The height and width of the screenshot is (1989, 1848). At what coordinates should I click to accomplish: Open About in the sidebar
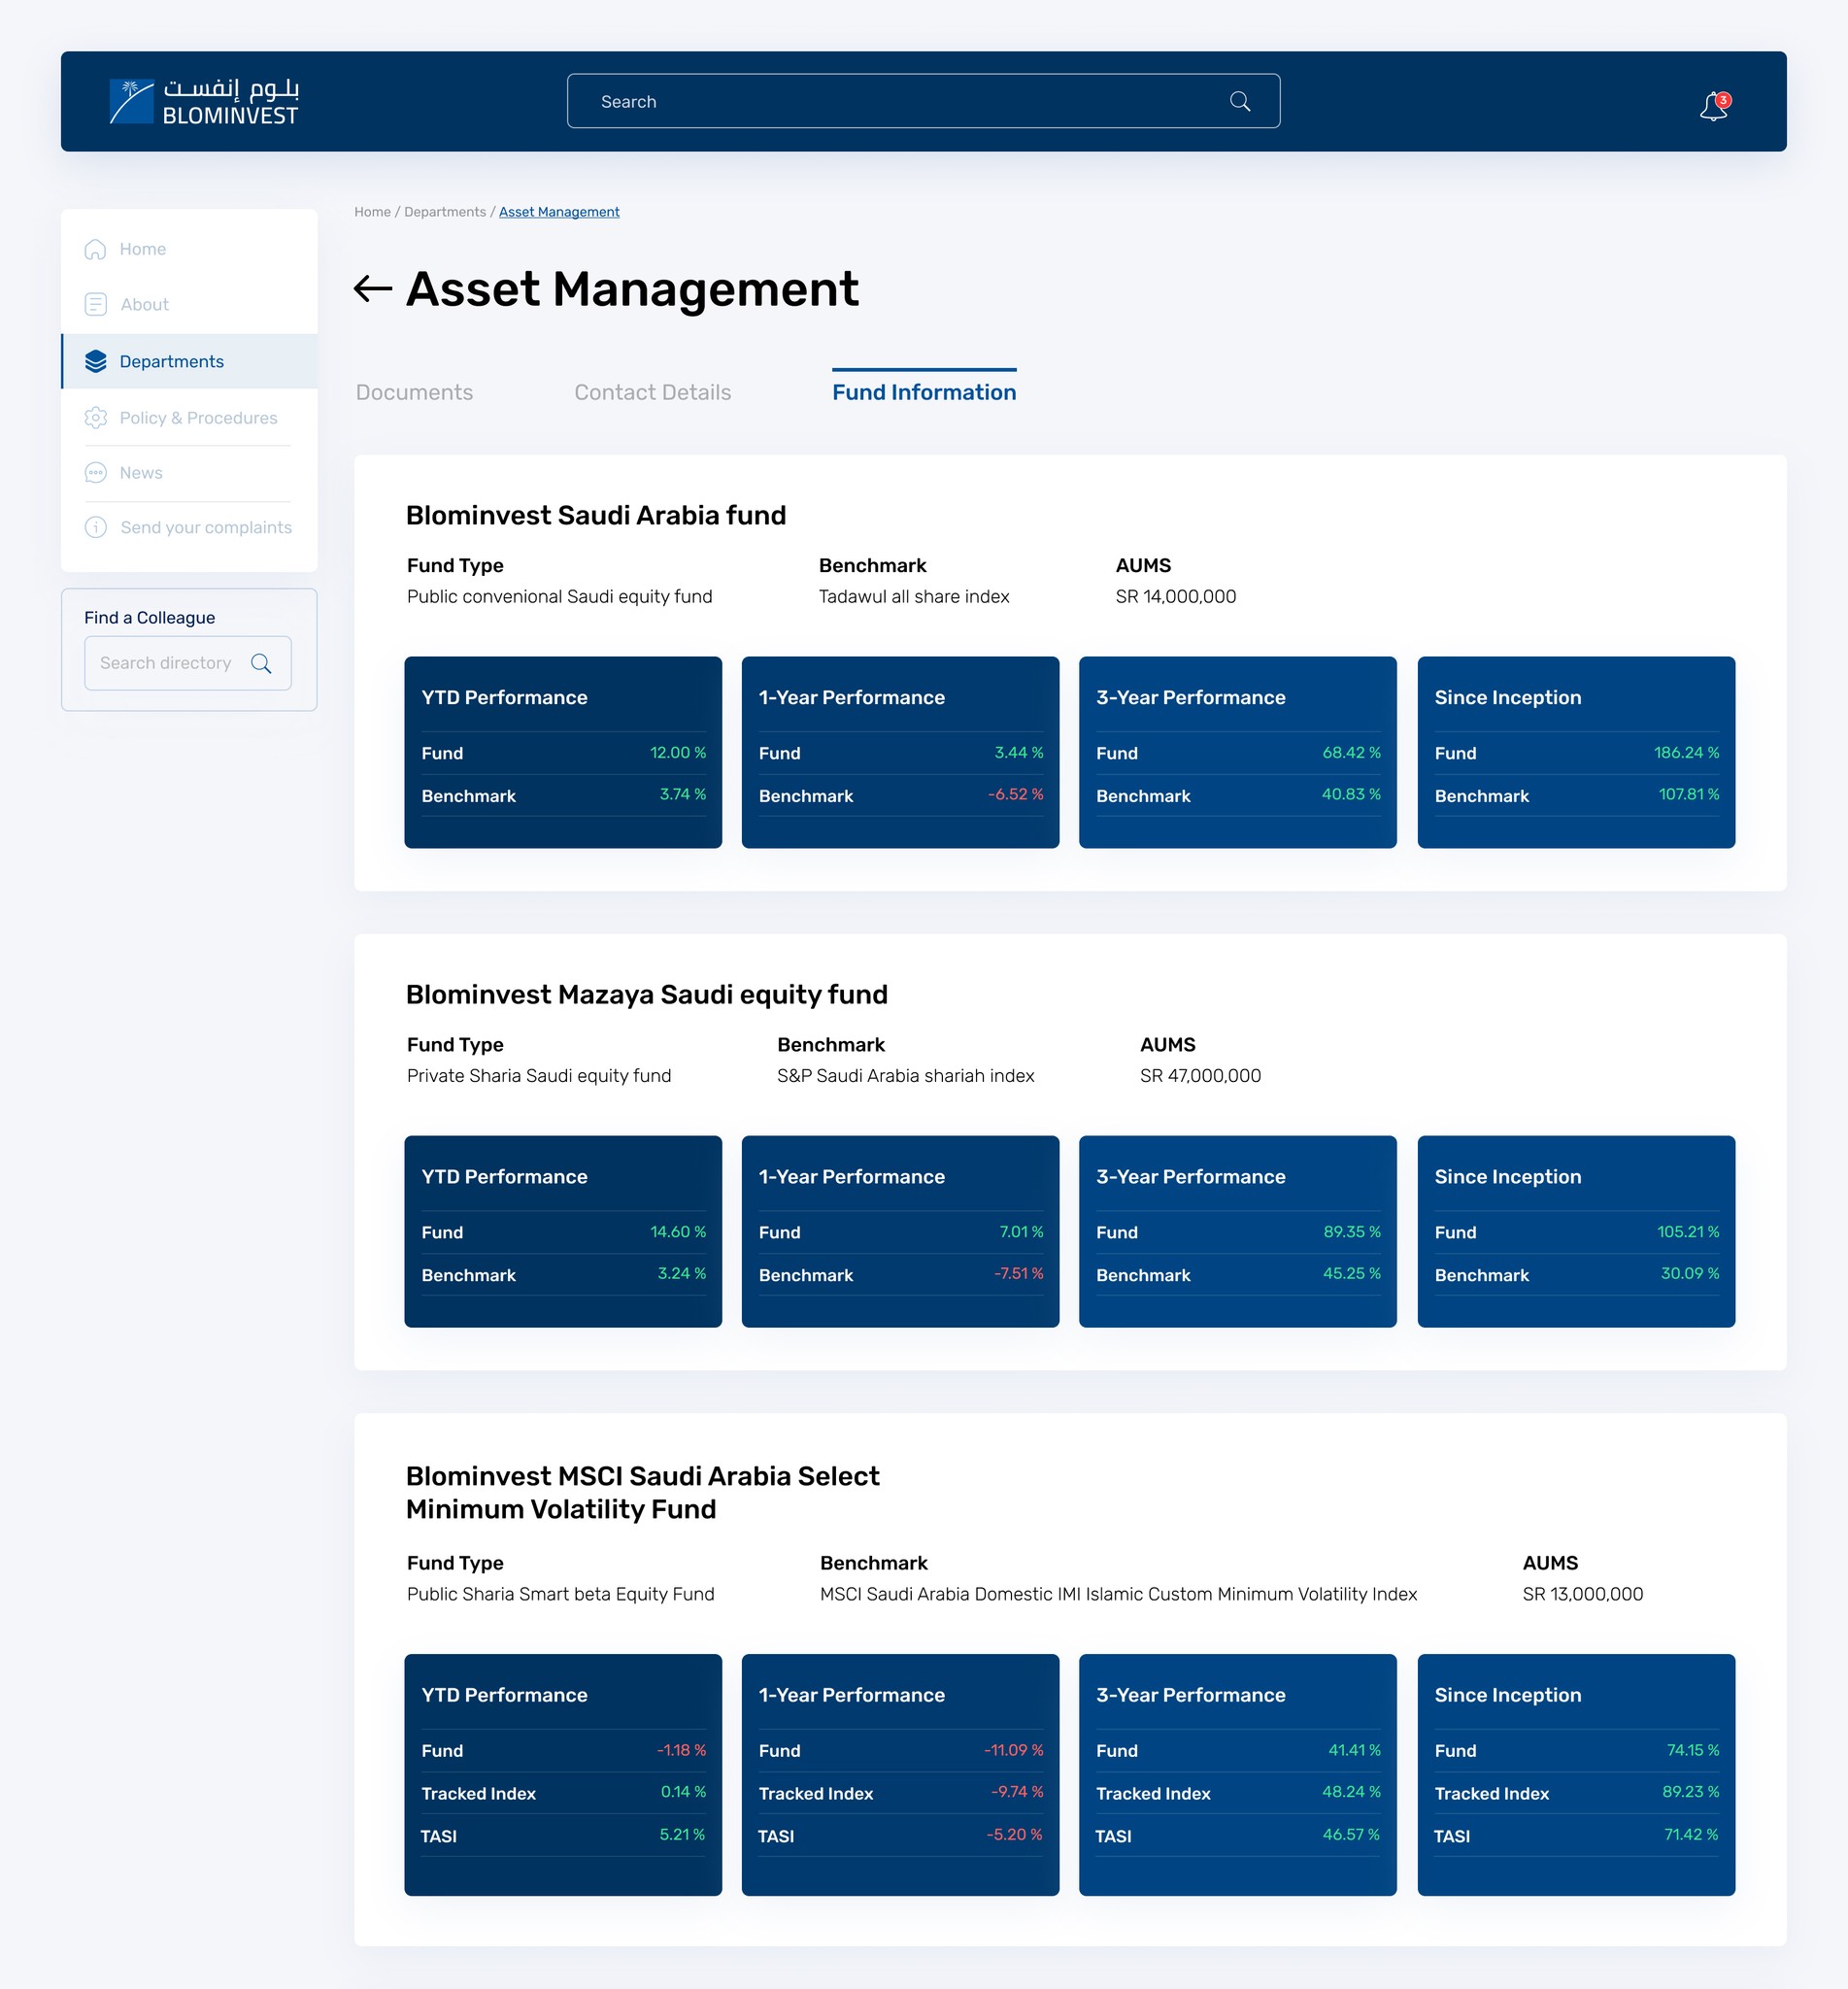pyautogui.click(x=189, y=304)
